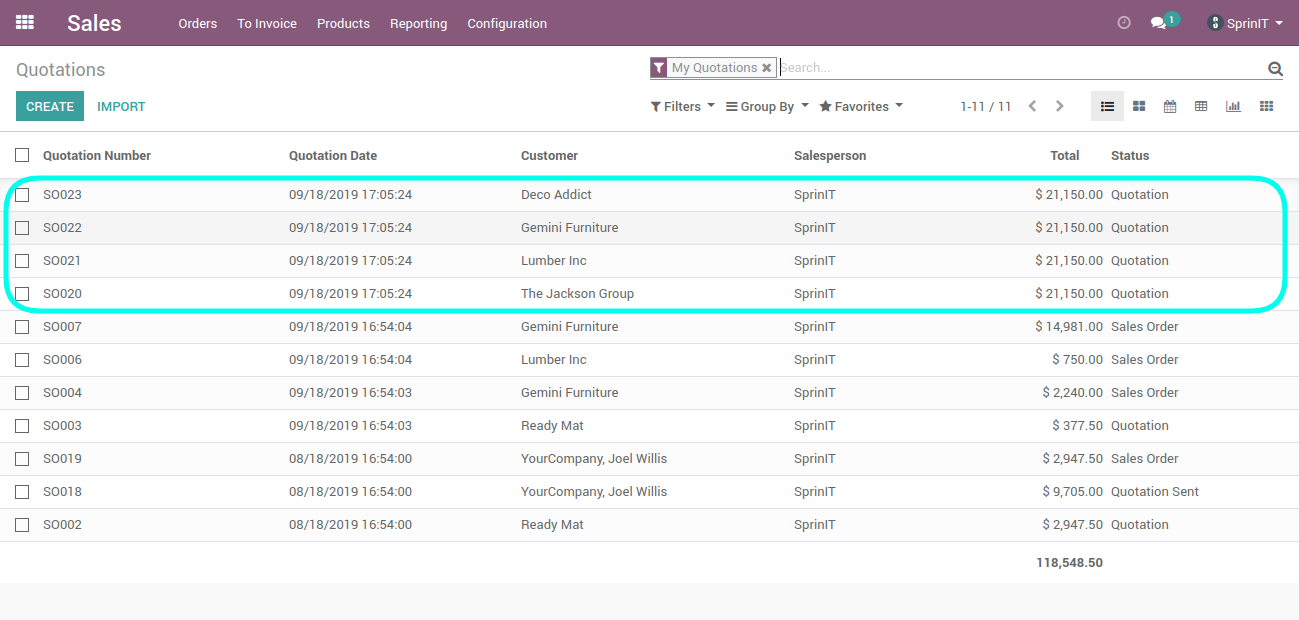Go to previous page arrow

[1032, 106]
